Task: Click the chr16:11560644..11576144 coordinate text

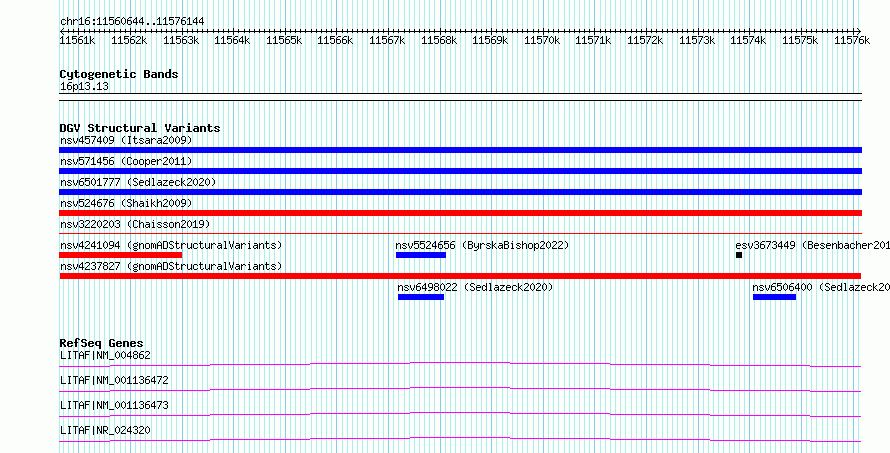Action: pos(132,21)
